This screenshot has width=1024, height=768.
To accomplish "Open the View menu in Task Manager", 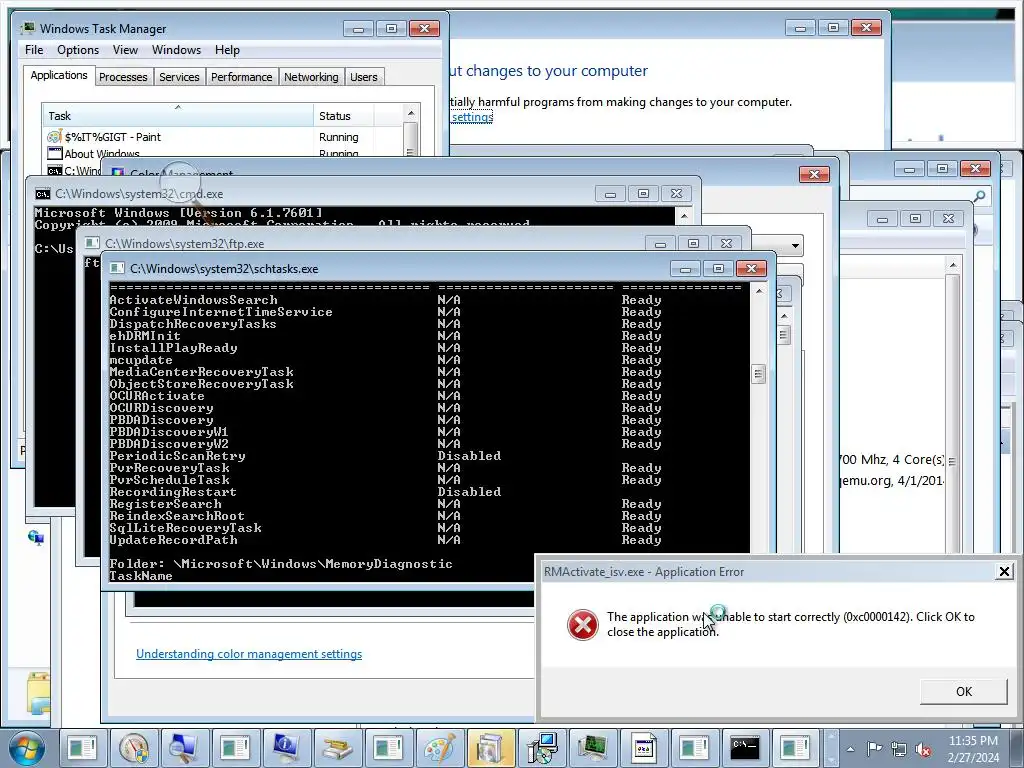I will click(x=125, y=50).
